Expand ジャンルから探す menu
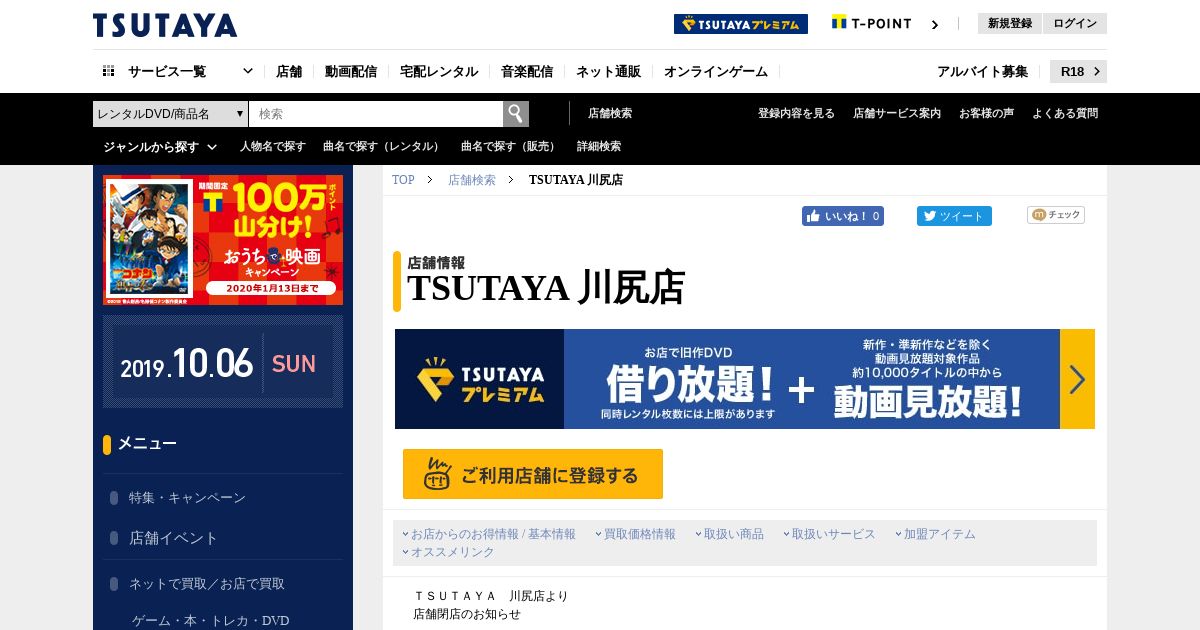This screenshot has width=1200, height=630. 160,146
